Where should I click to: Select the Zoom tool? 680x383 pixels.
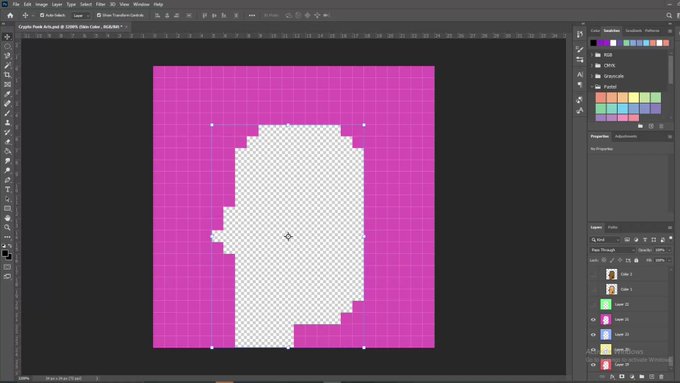pyautogui.click(x=7, y=227)
